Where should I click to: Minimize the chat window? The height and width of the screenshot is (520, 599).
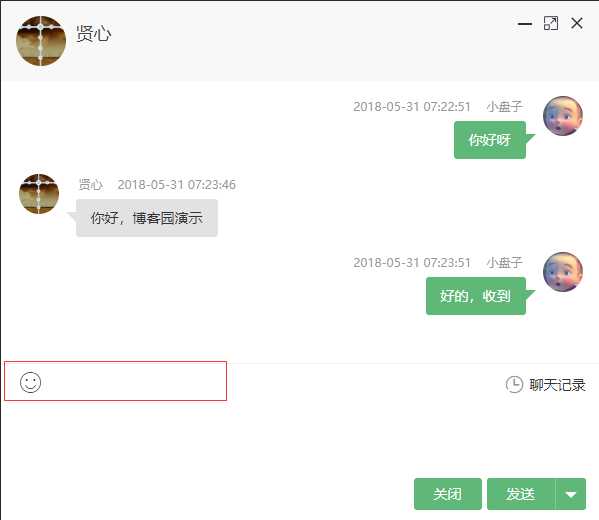pos(525,24)
